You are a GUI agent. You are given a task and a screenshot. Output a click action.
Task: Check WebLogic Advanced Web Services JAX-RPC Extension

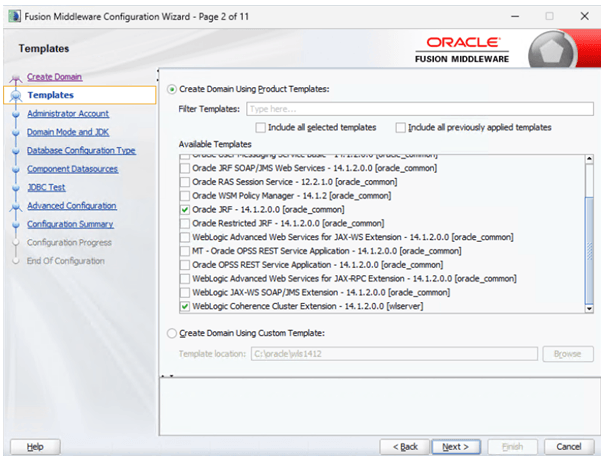(185, 279)
